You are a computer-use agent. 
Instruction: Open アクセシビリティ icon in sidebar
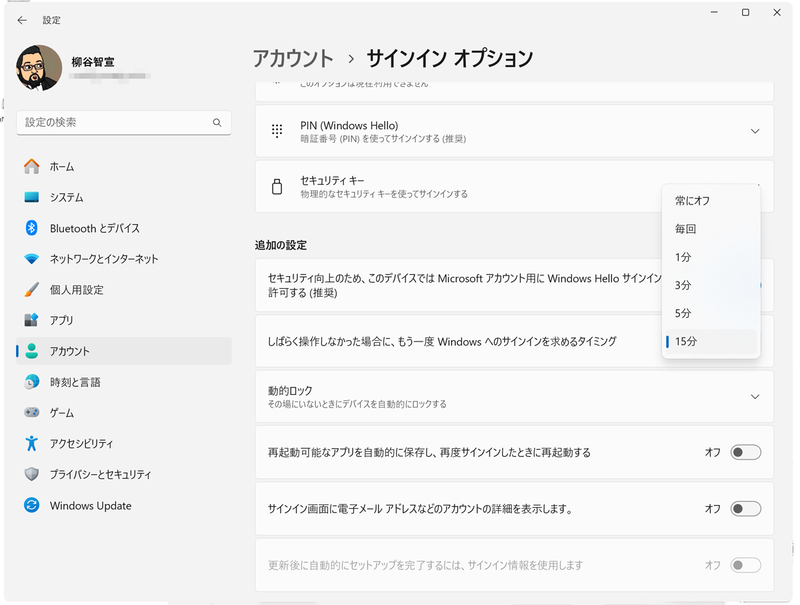pos(31,443)
